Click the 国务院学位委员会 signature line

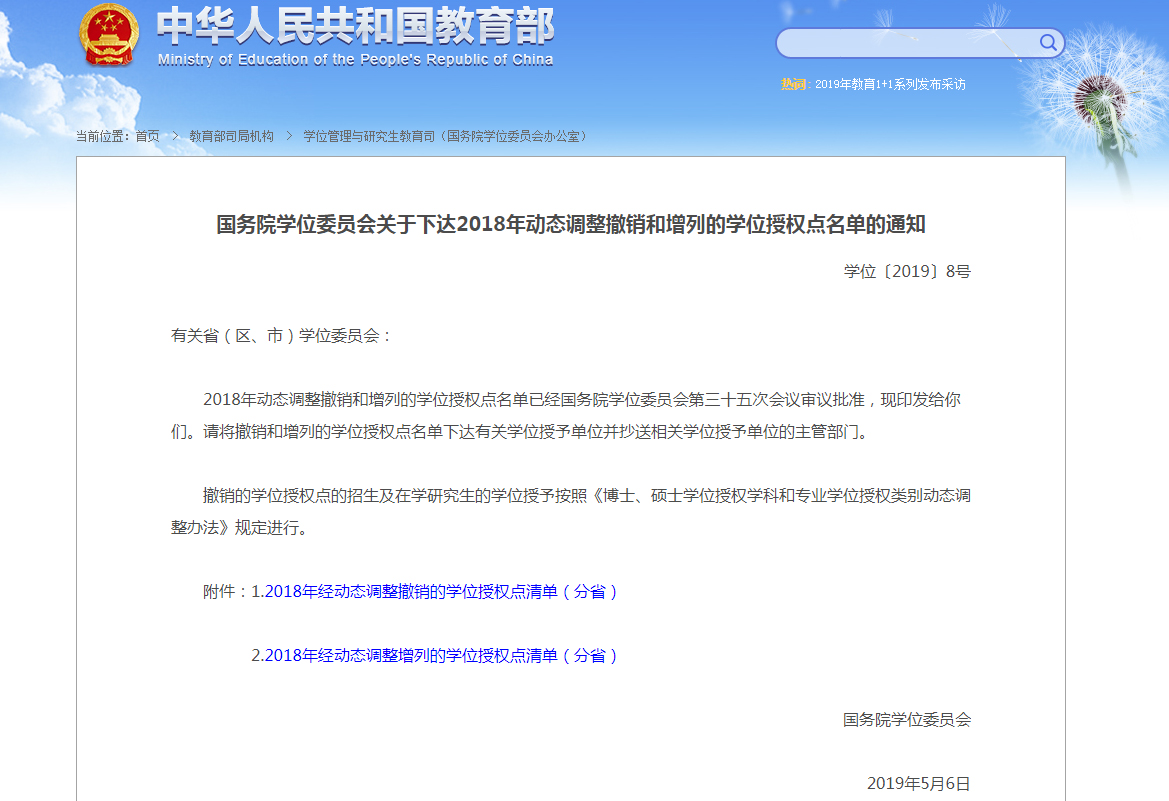pyautogui.click(x=906, y=719)
